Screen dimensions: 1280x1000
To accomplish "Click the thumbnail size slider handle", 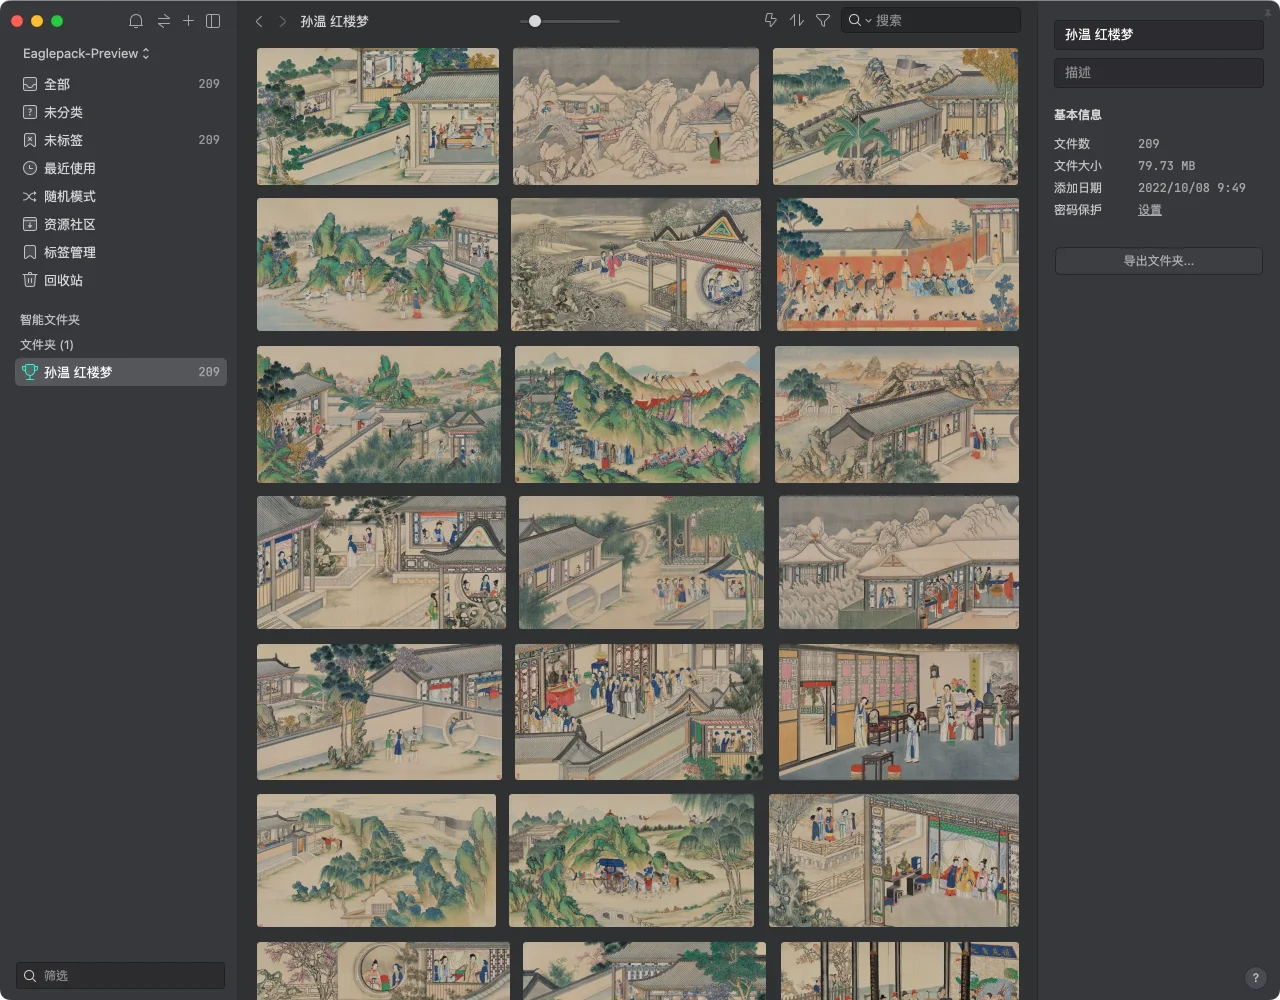I will tap(535, 21).
